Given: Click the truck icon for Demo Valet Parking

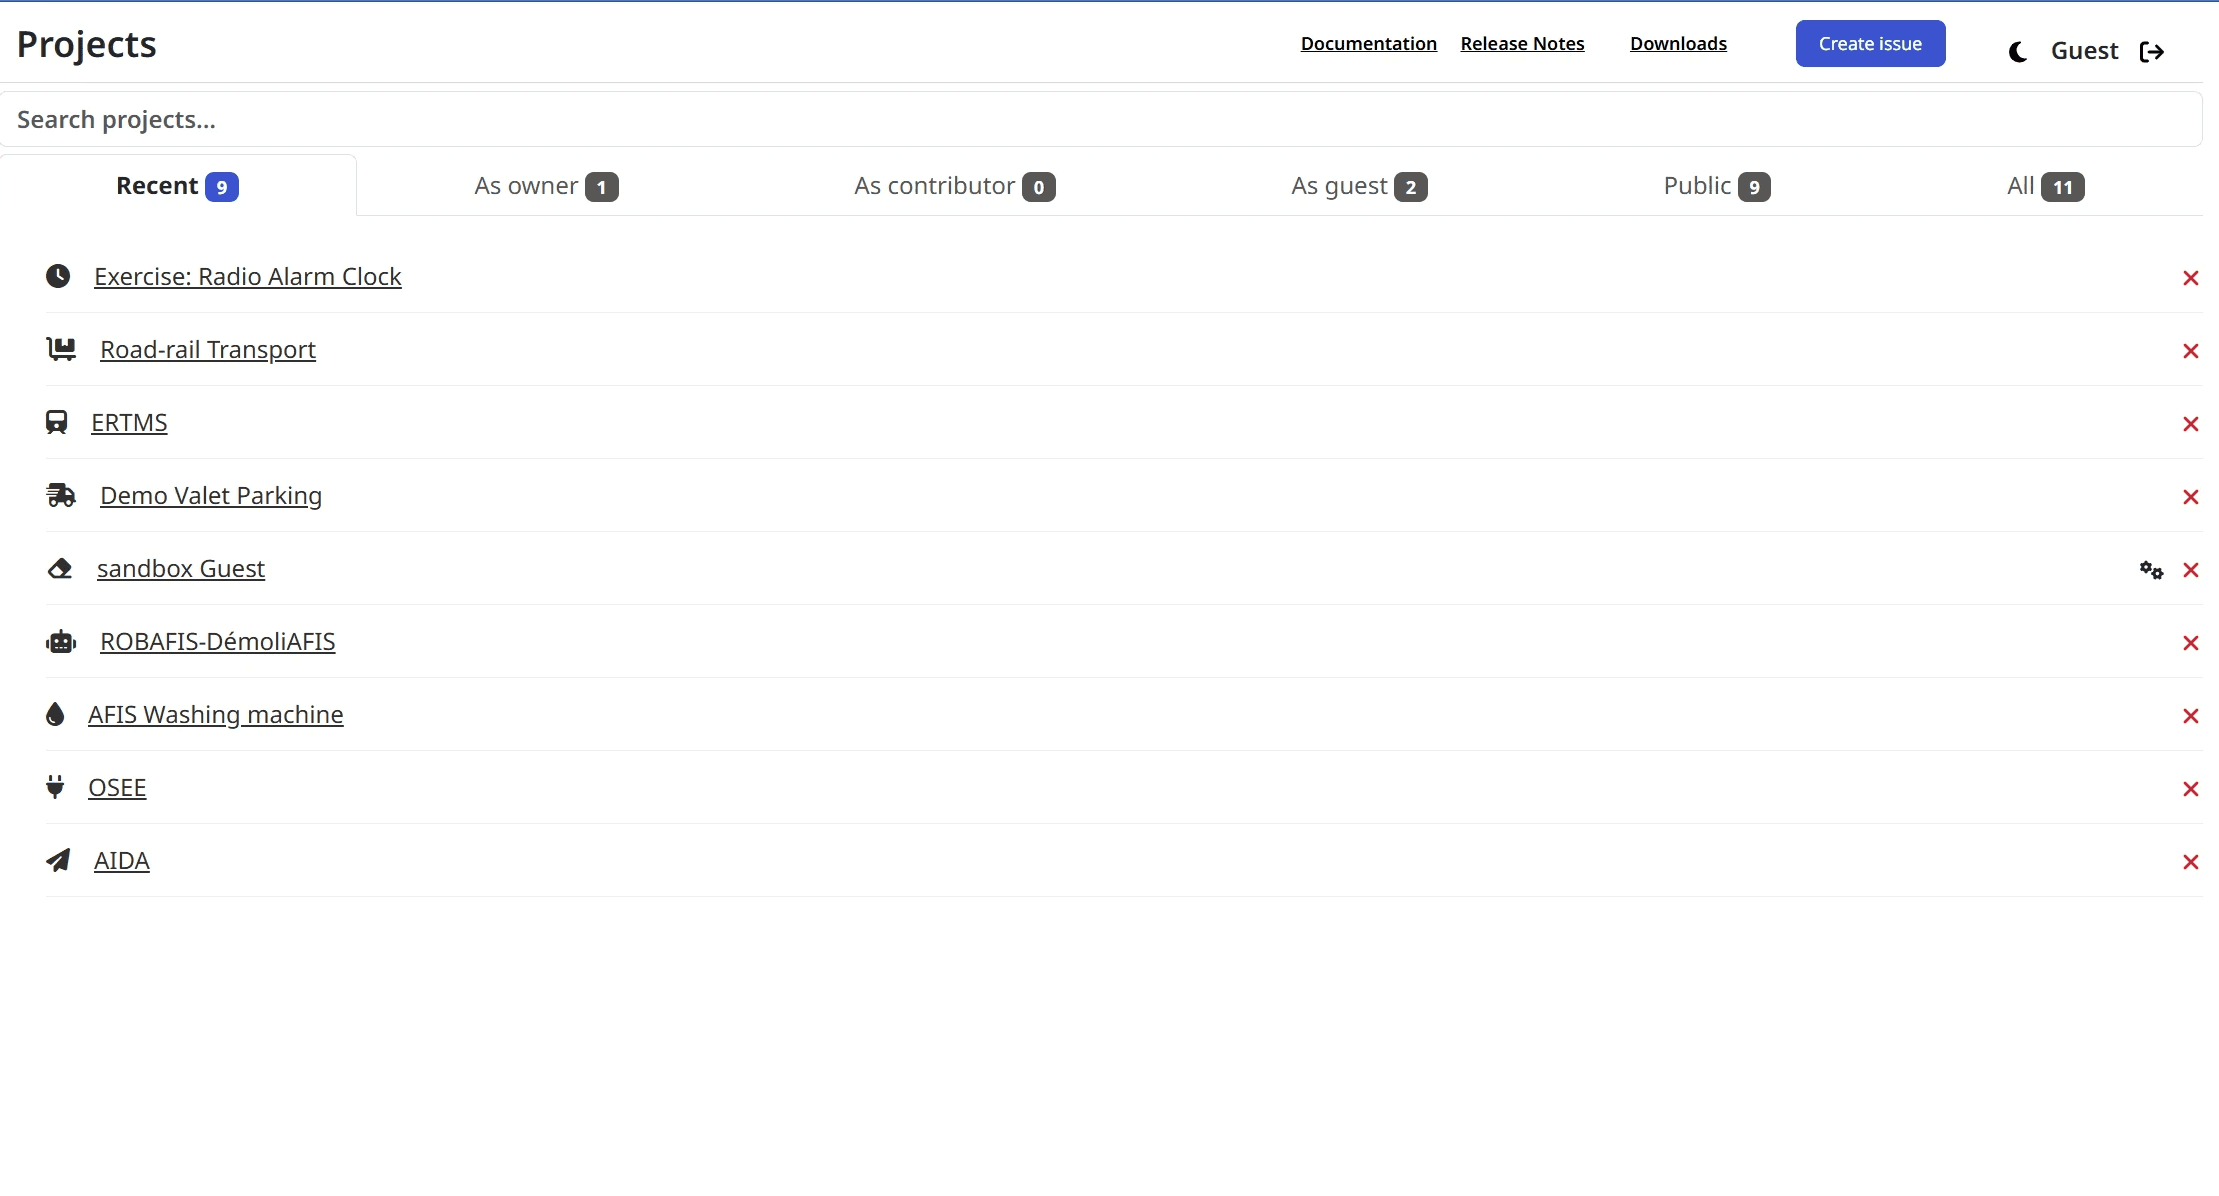Looking at the screenshot, I should point(61,495).
